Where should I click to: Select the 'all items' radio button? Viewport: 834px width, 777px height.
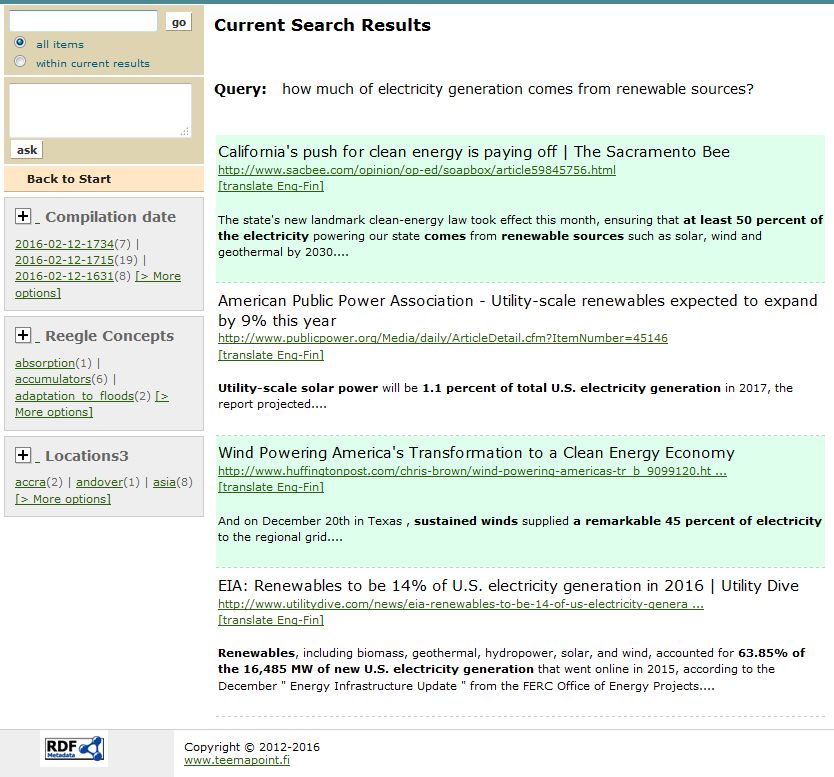click(20, 42)
